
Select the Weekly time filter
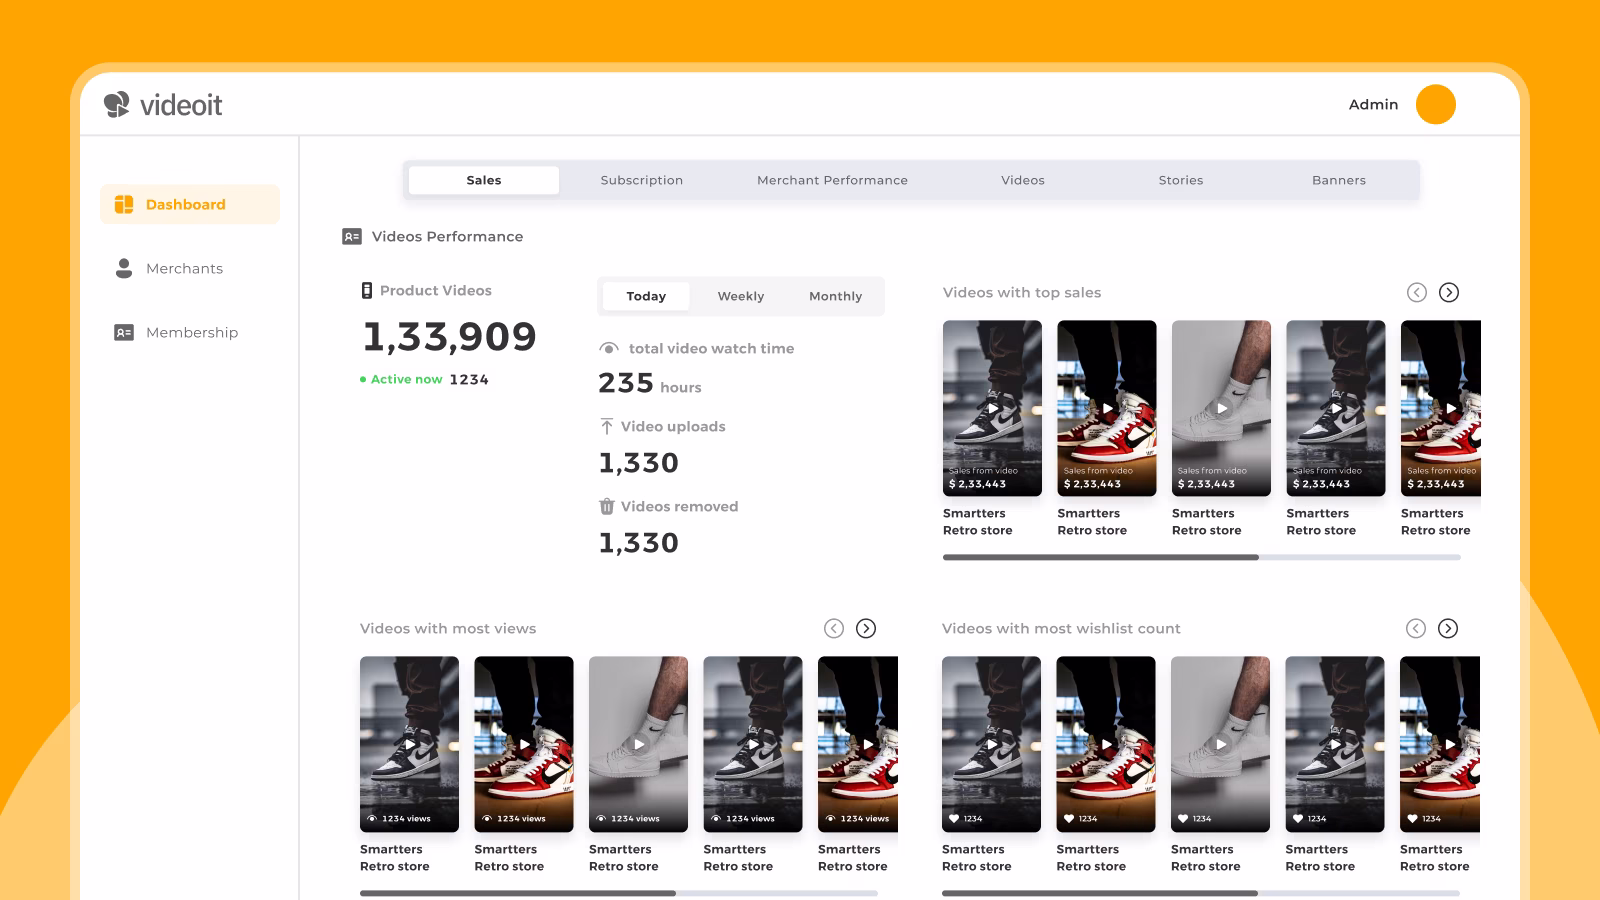[741, 296]
